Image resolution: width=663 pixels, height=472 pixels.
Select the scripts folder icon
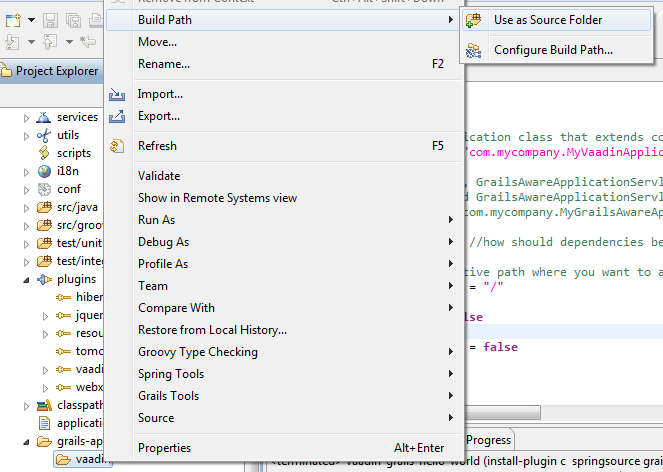point(44,153)
